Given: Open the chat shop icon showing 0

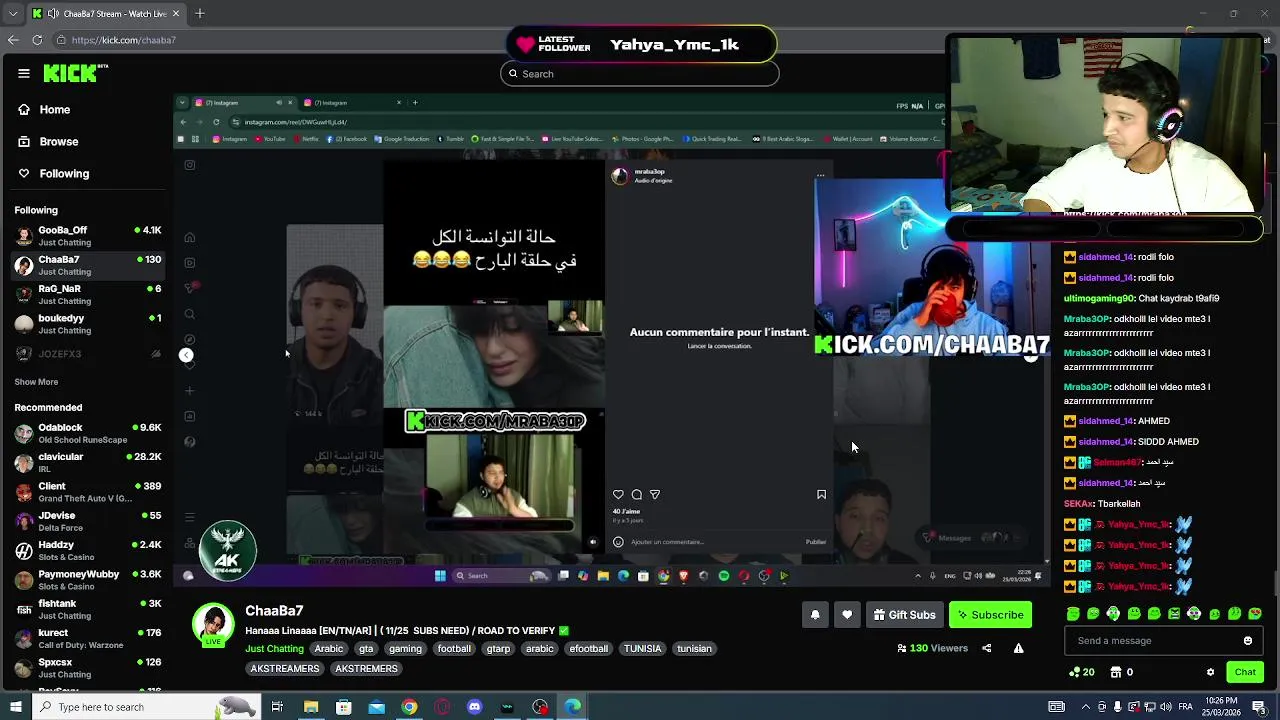Looking at the screenshot, I should coord(1122,672).
